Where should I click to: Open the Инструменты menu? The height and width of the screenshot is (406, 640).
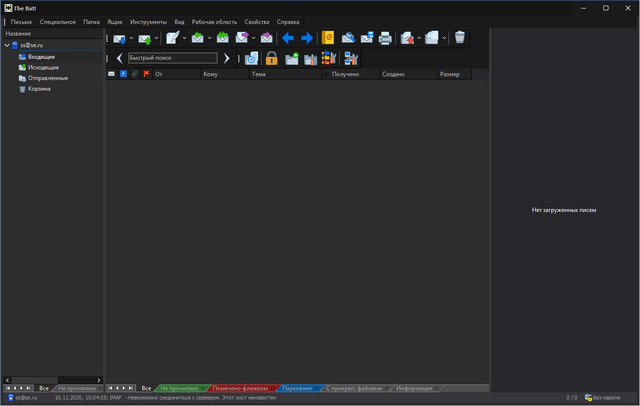point(148,21)
